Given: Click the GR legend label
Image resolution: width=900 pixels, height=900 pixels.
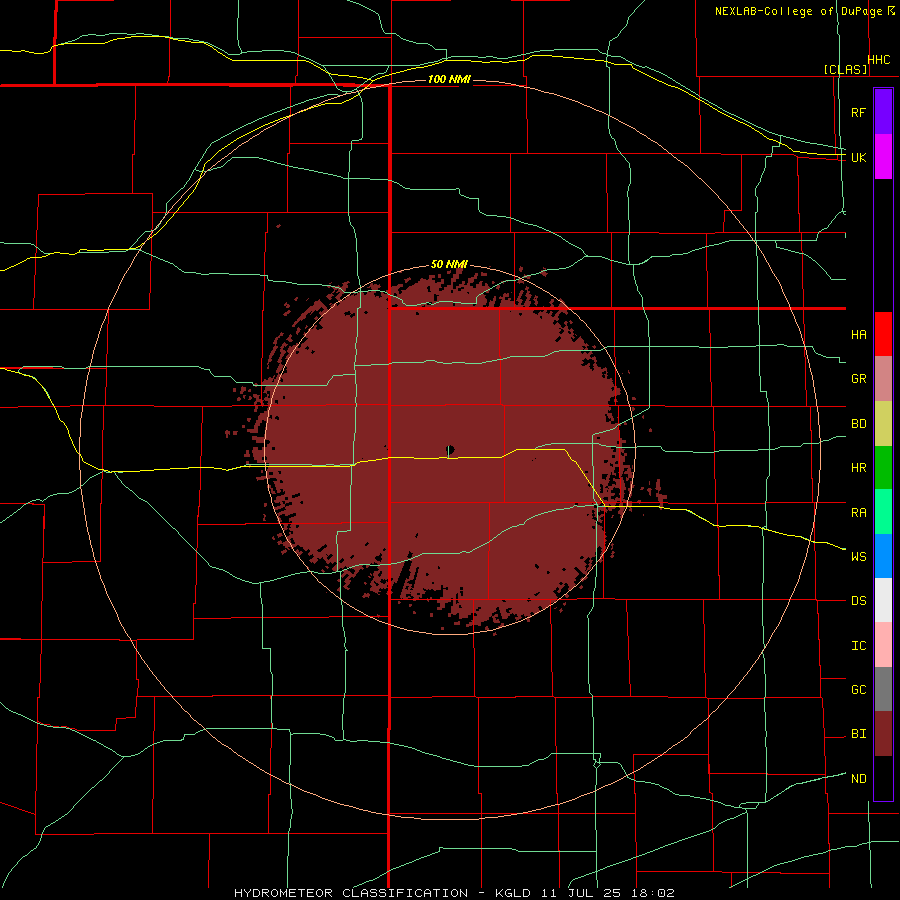Looking at the screenshot, I should click(x=858, y=379).
